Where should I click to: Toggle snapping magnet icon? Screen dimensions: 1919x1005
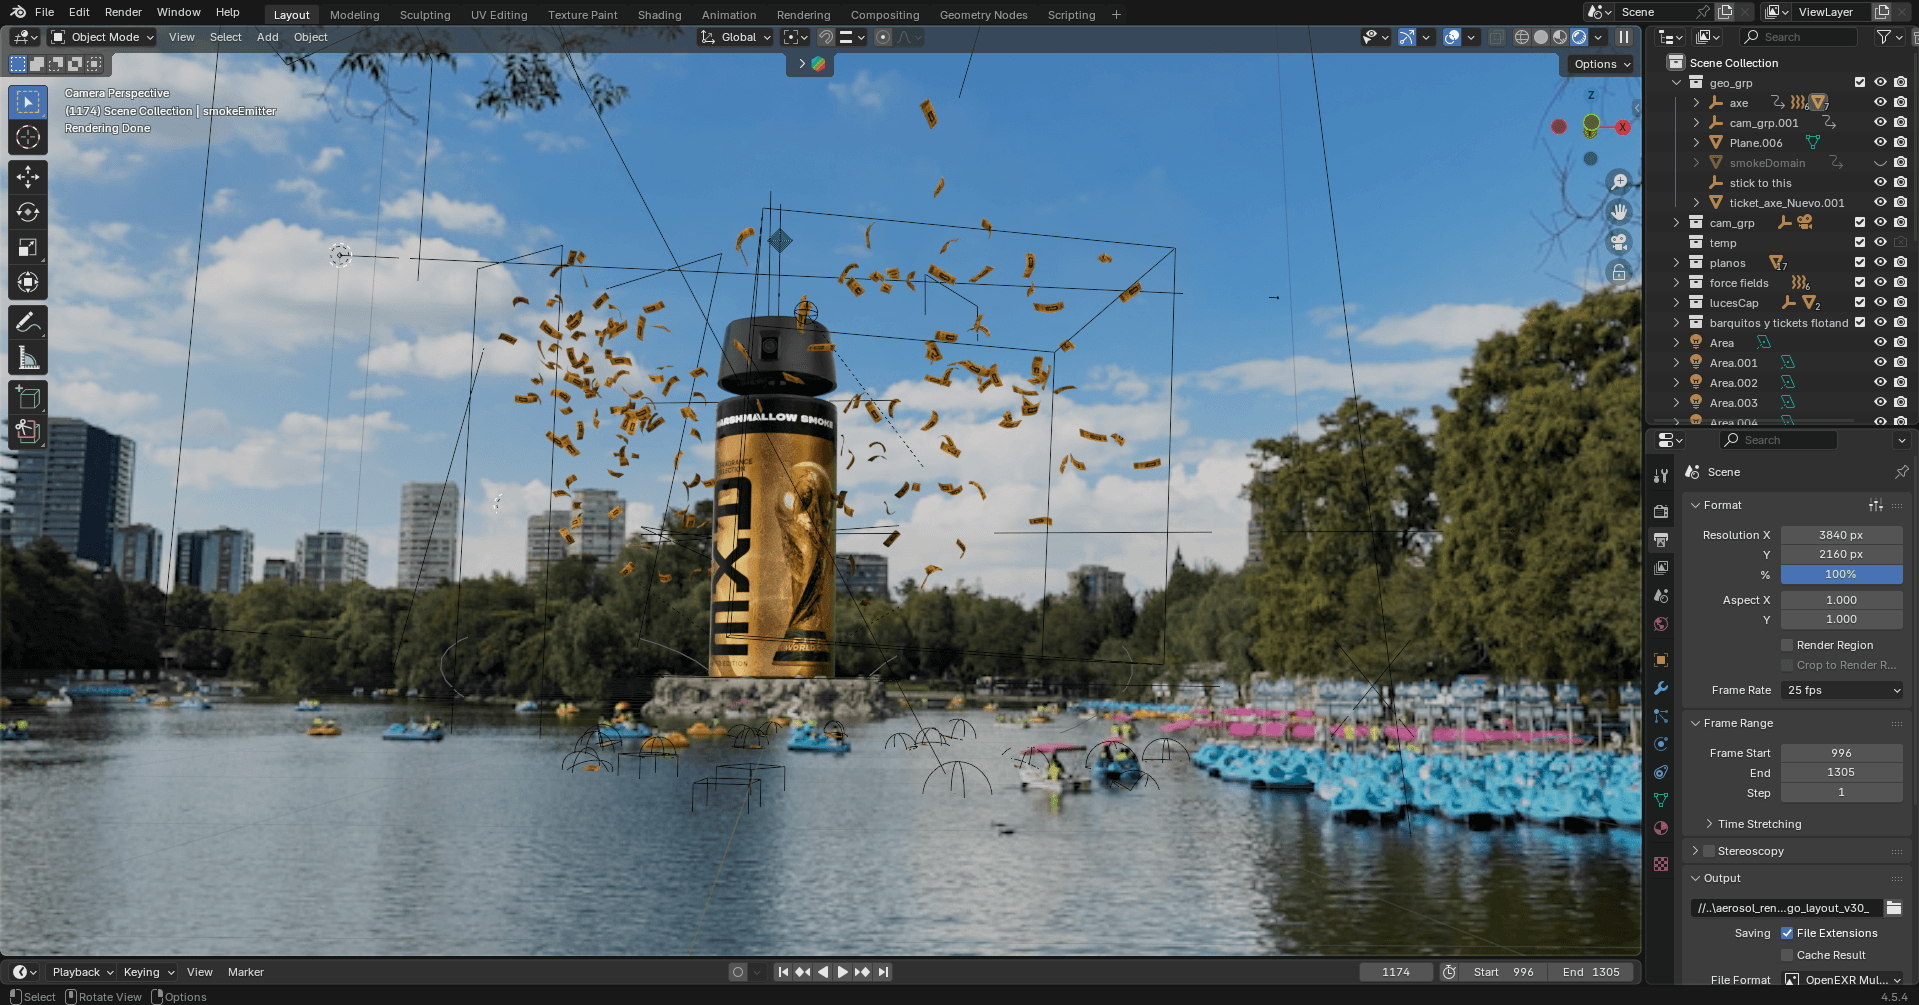(x=826, y=37)
